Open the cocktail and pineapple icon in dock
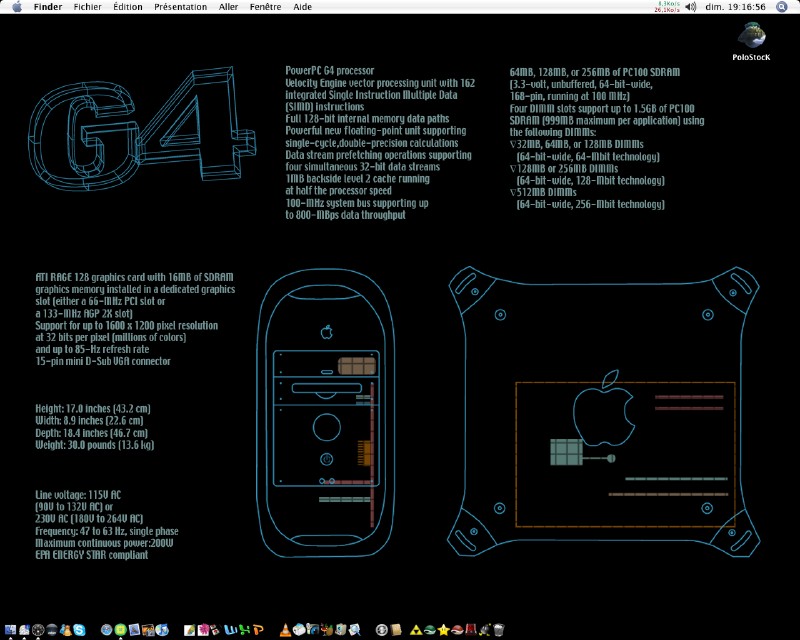The width and height of the screenshot is (800, 640). pos(327,630)
